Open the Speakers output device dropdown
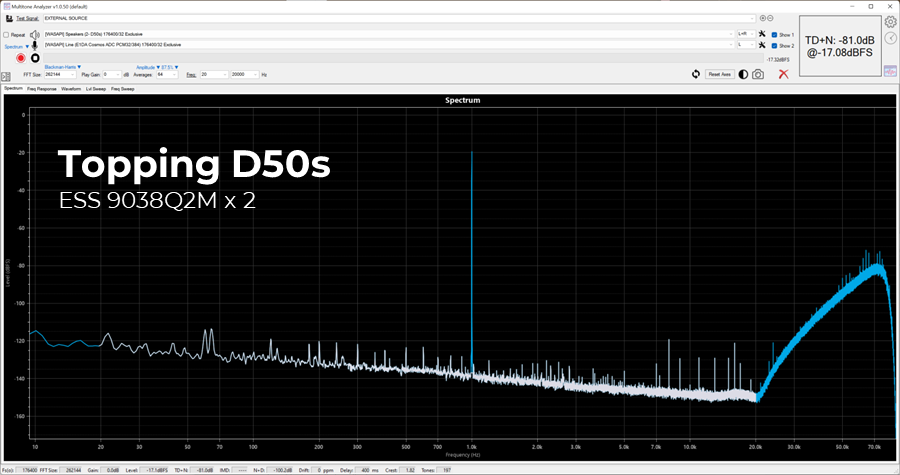Viewport: 900px width, 475px height. pos(389,34)
